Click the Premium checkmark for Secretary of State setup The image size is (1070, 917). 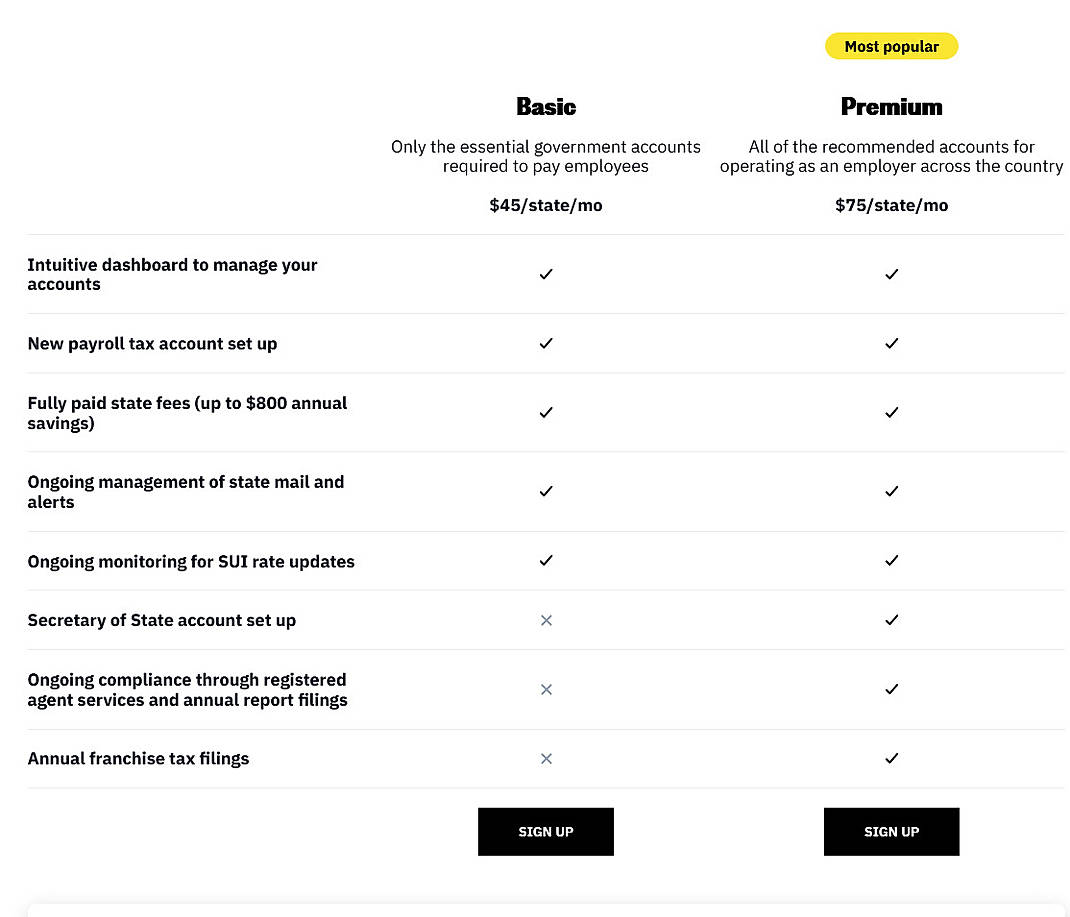point(891,620)
